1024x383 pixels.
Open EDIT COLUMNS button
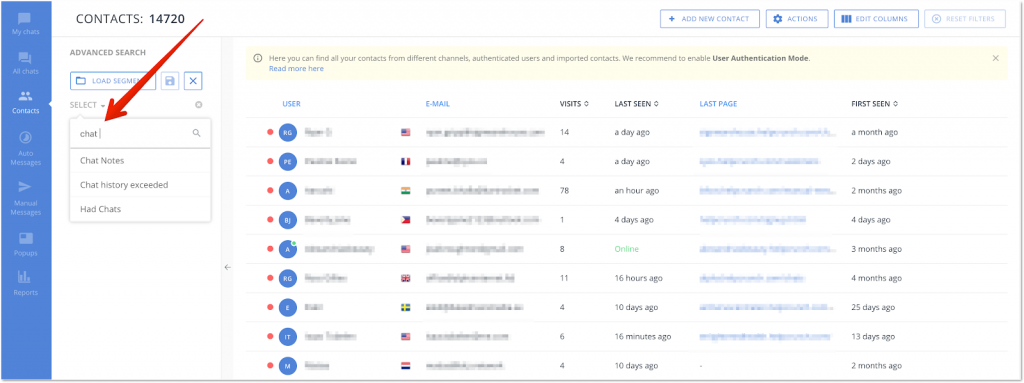tap(876, 19)
